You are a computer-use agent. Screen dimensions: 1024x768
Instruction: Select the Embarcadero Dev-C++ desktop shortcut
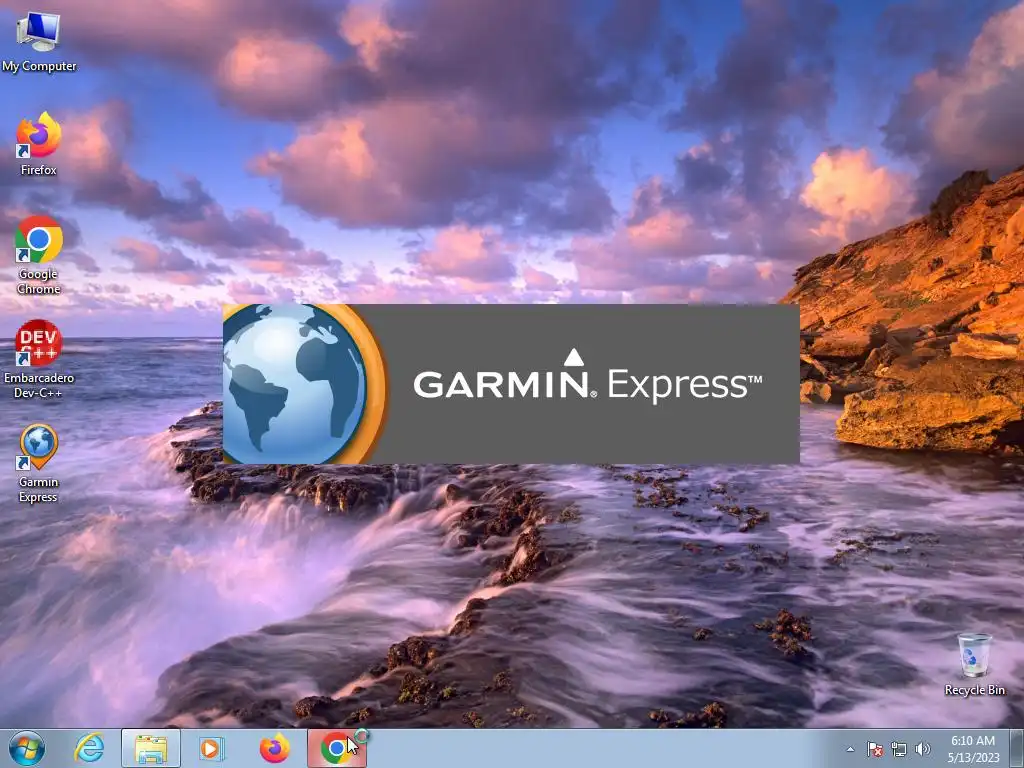(x=39, y=359)
